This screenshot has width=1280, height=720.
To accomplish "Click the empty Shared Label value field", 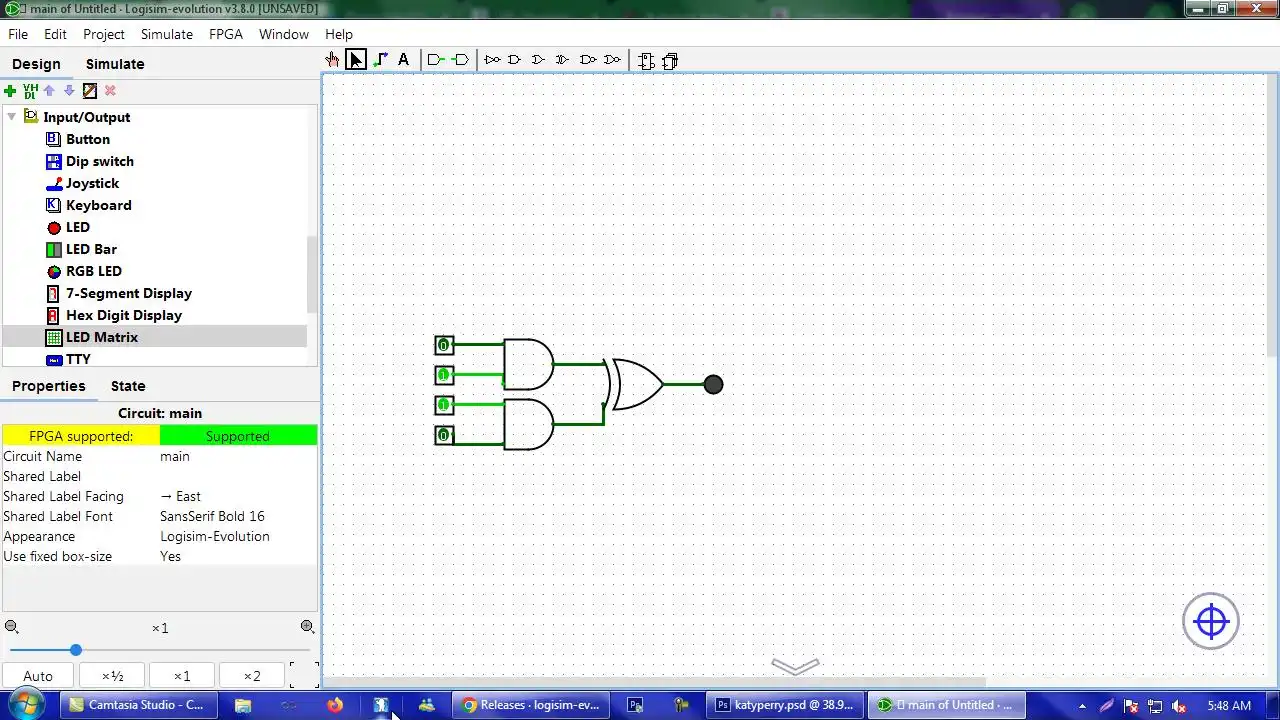I will (x=238, y=476).
